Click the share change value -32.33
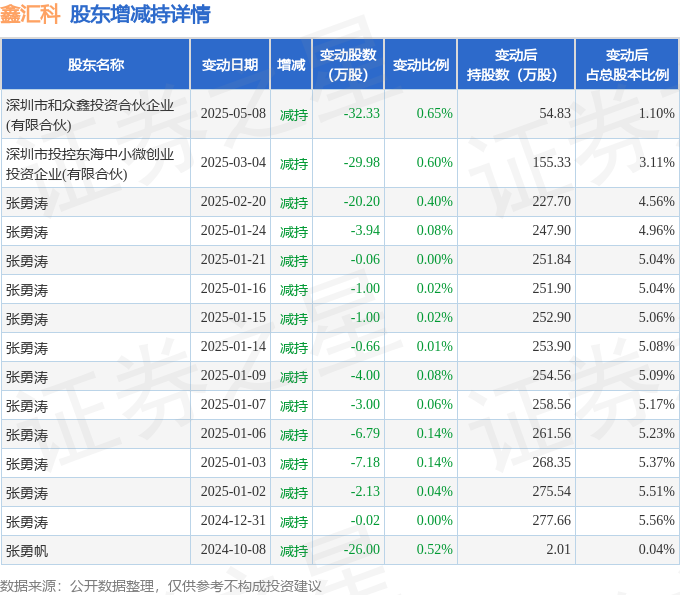The image size is (680, 595). point(362,113)
